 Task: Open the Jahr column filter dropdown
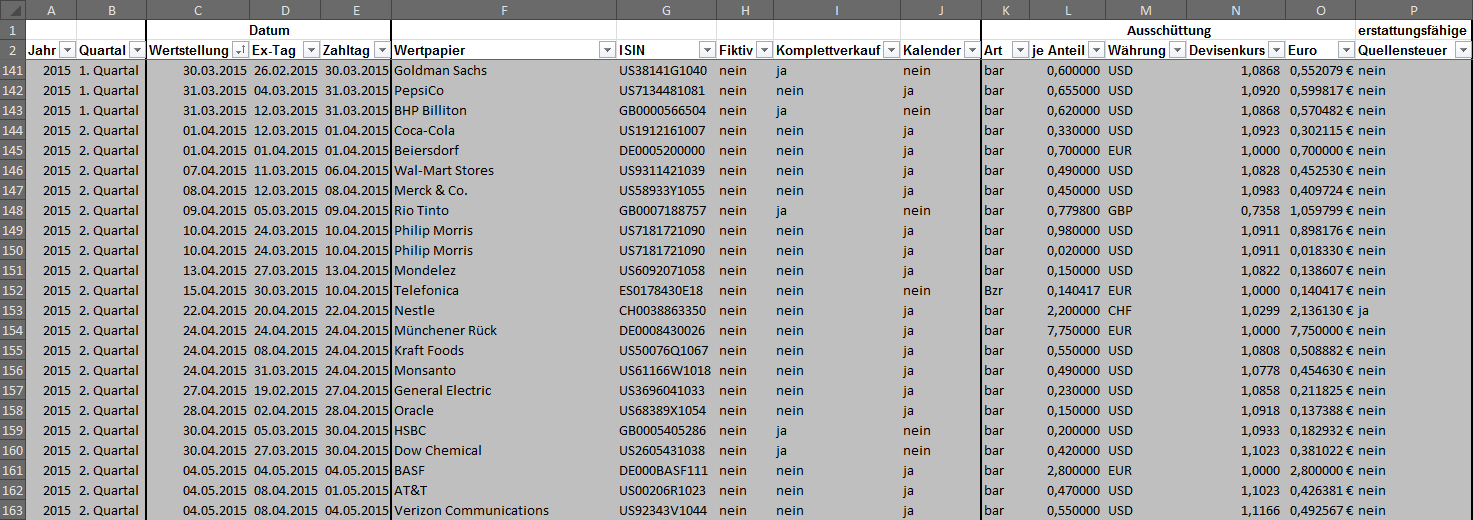point(67,50)
